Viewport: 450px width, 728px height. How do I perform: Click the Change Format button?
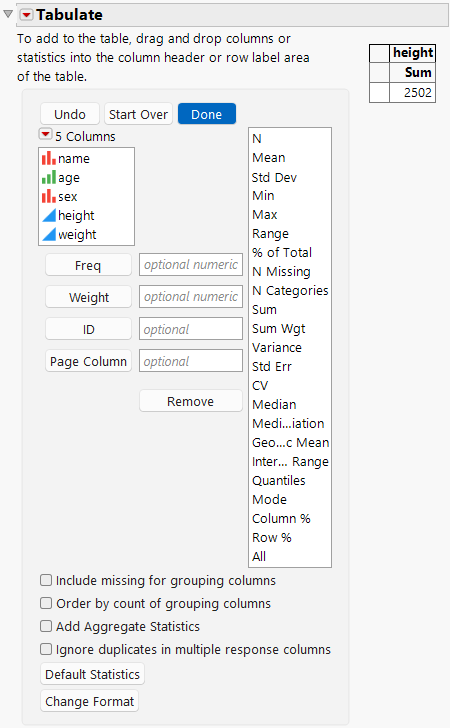click(90, 702)
